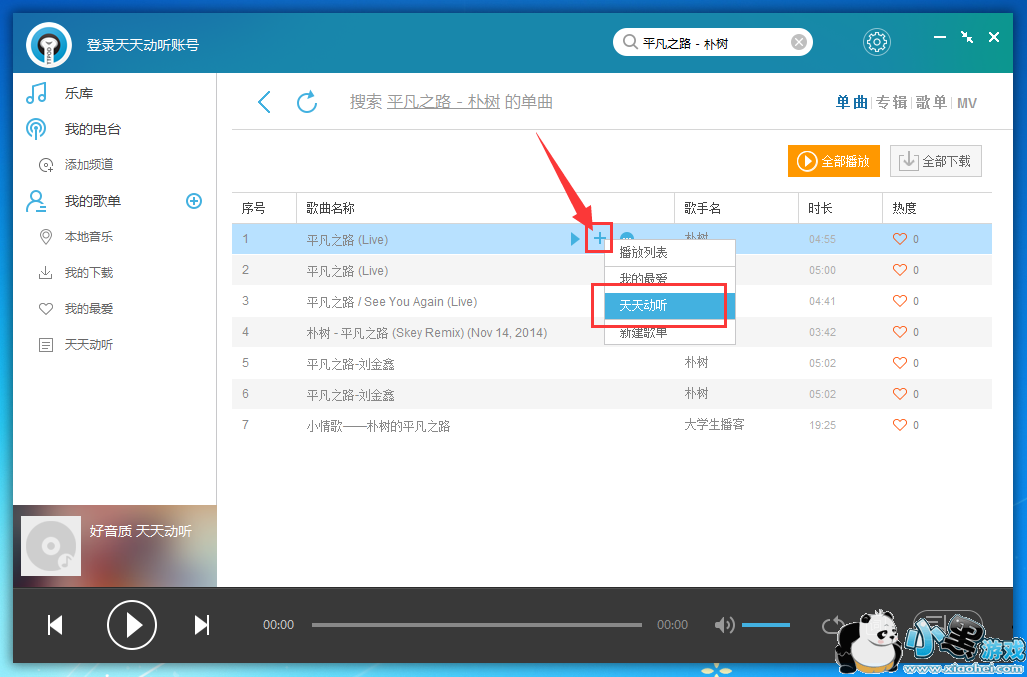Skip to next track

tap(202, 625)
